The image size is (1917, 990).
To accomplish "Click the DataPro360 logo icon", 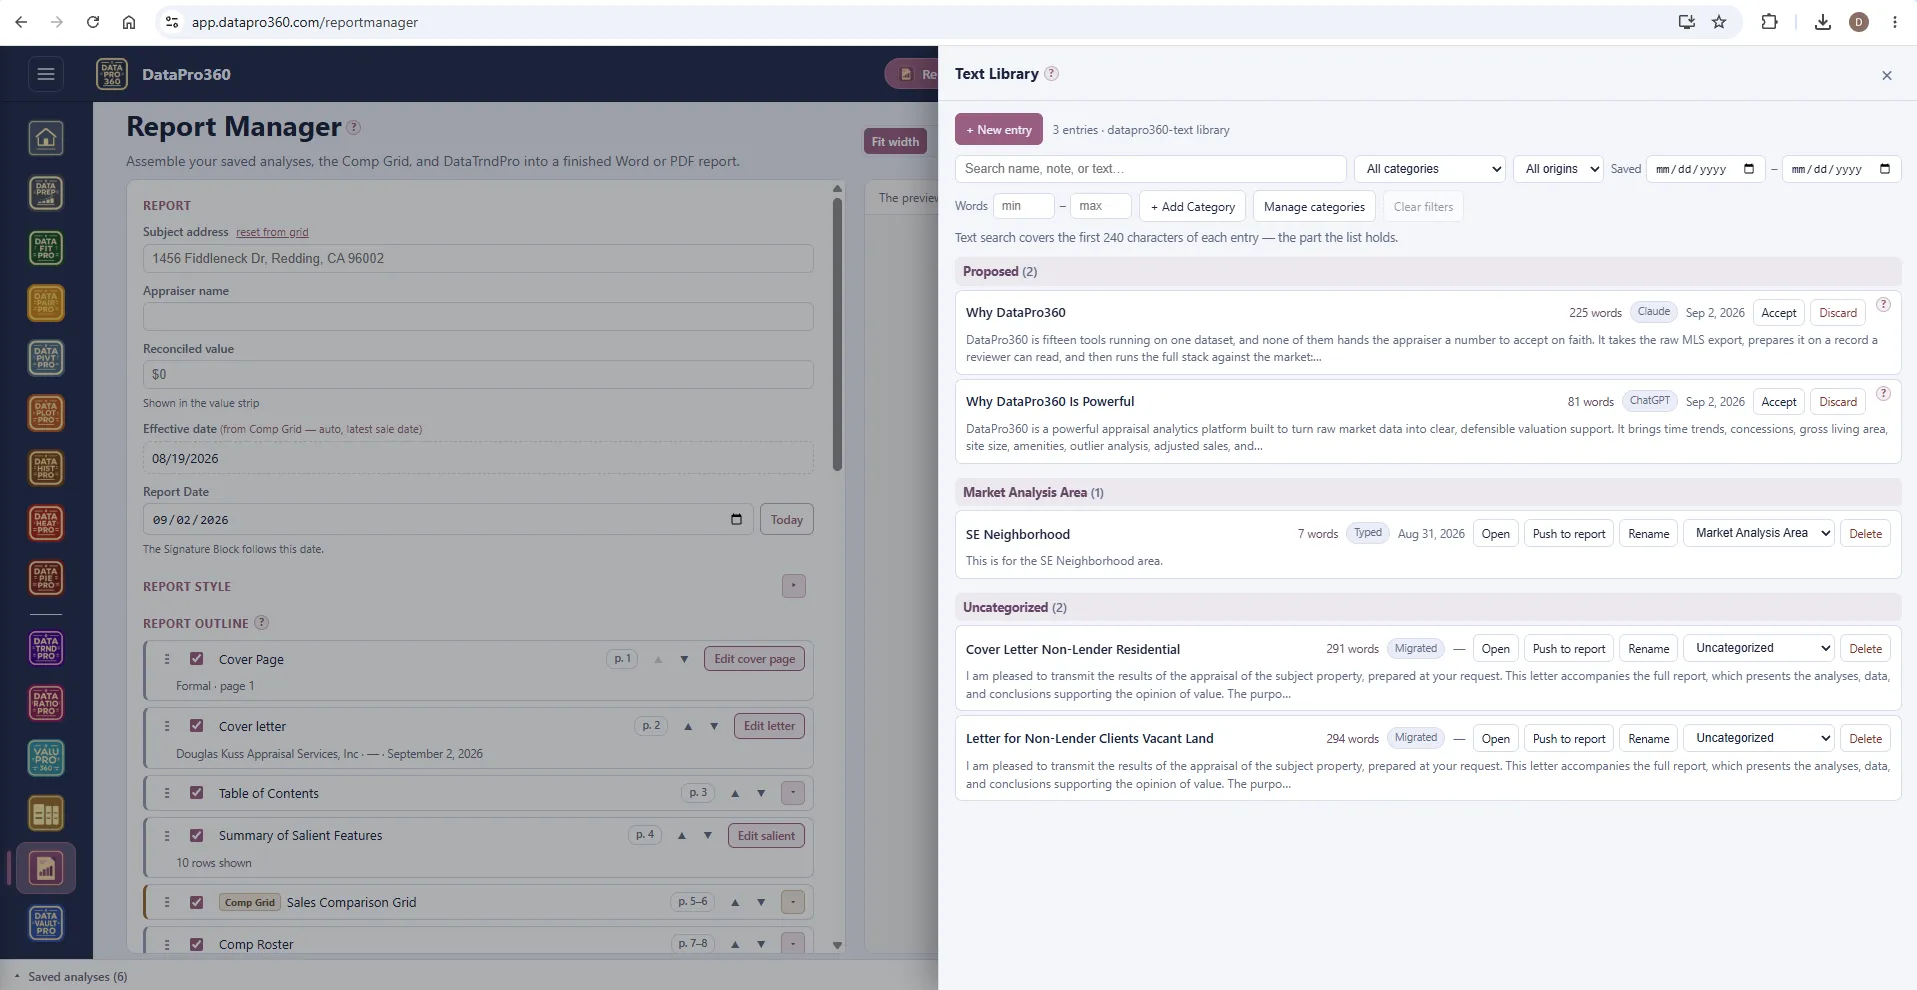I will pos(112,74).
